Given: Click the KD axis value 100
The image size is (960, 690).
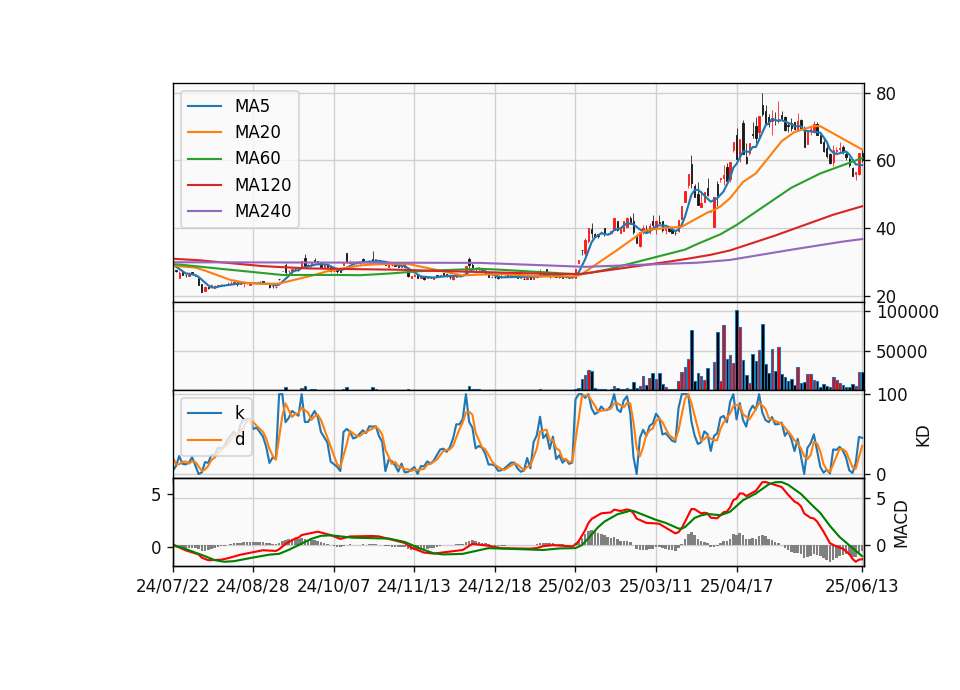Looking at the screenshot, I should click(891, 395).
